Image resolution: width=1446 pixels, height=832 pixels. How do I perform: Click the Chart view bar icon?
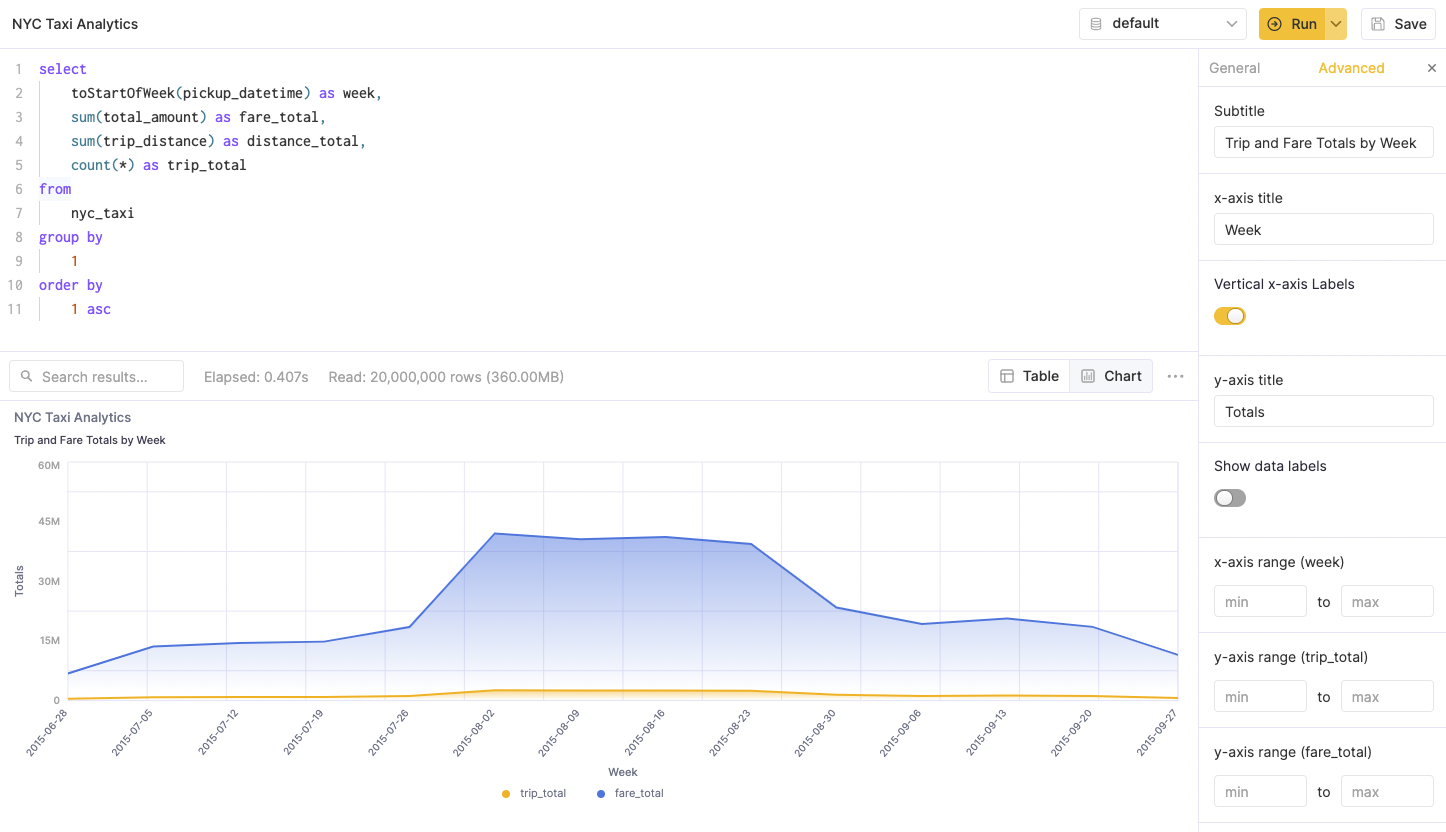click(1088, 376)
